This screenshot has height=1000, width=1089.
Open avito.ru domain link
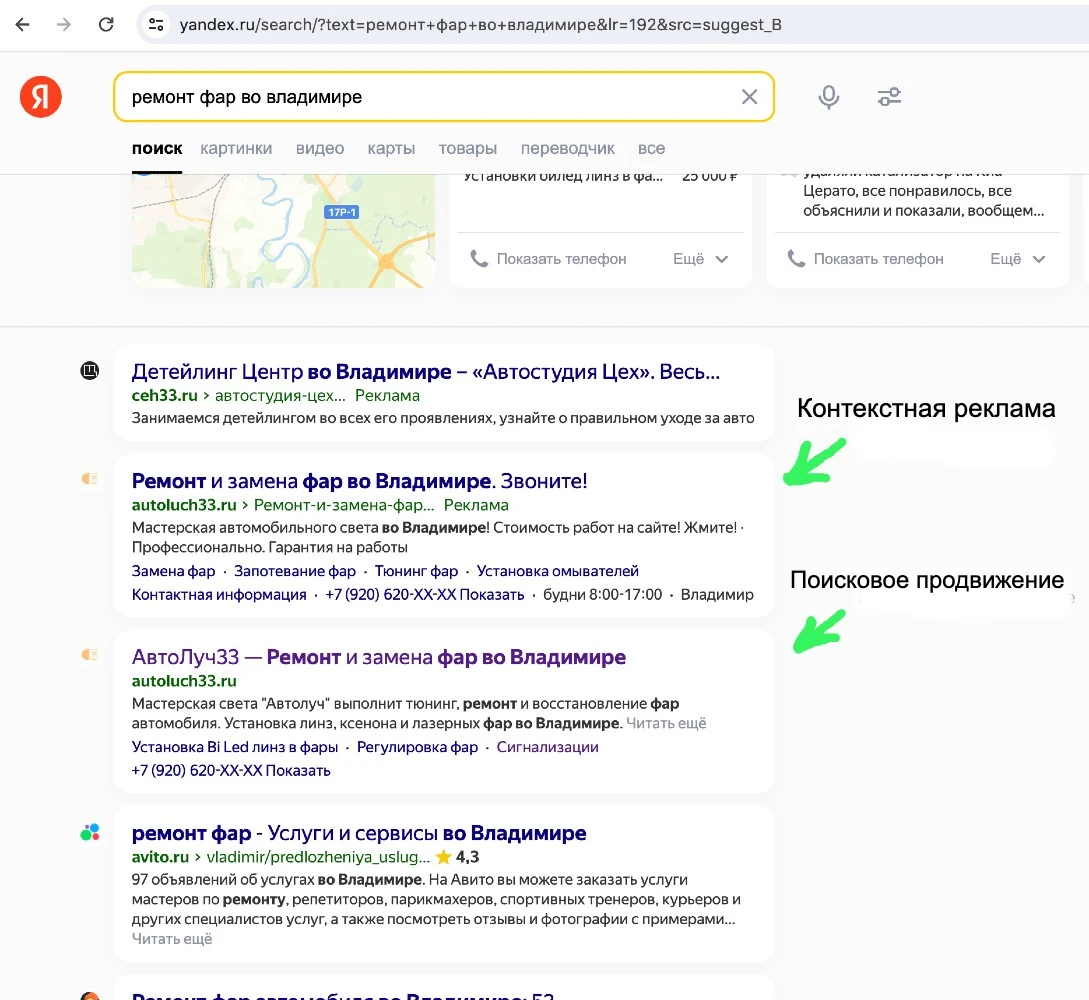(x=160, y=857)
